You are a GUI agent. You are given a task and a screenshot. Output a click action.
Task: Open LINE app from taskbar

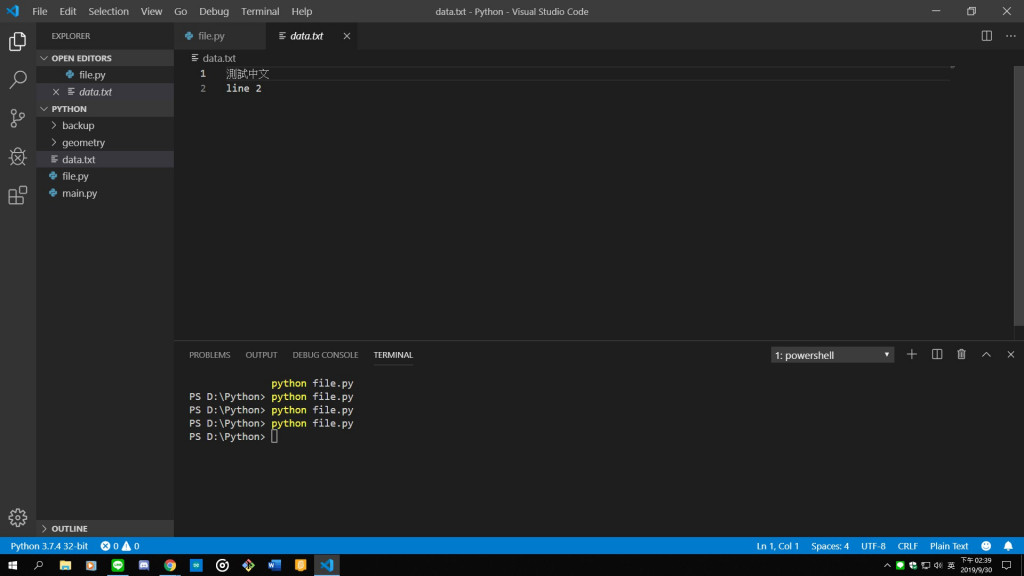118,566
